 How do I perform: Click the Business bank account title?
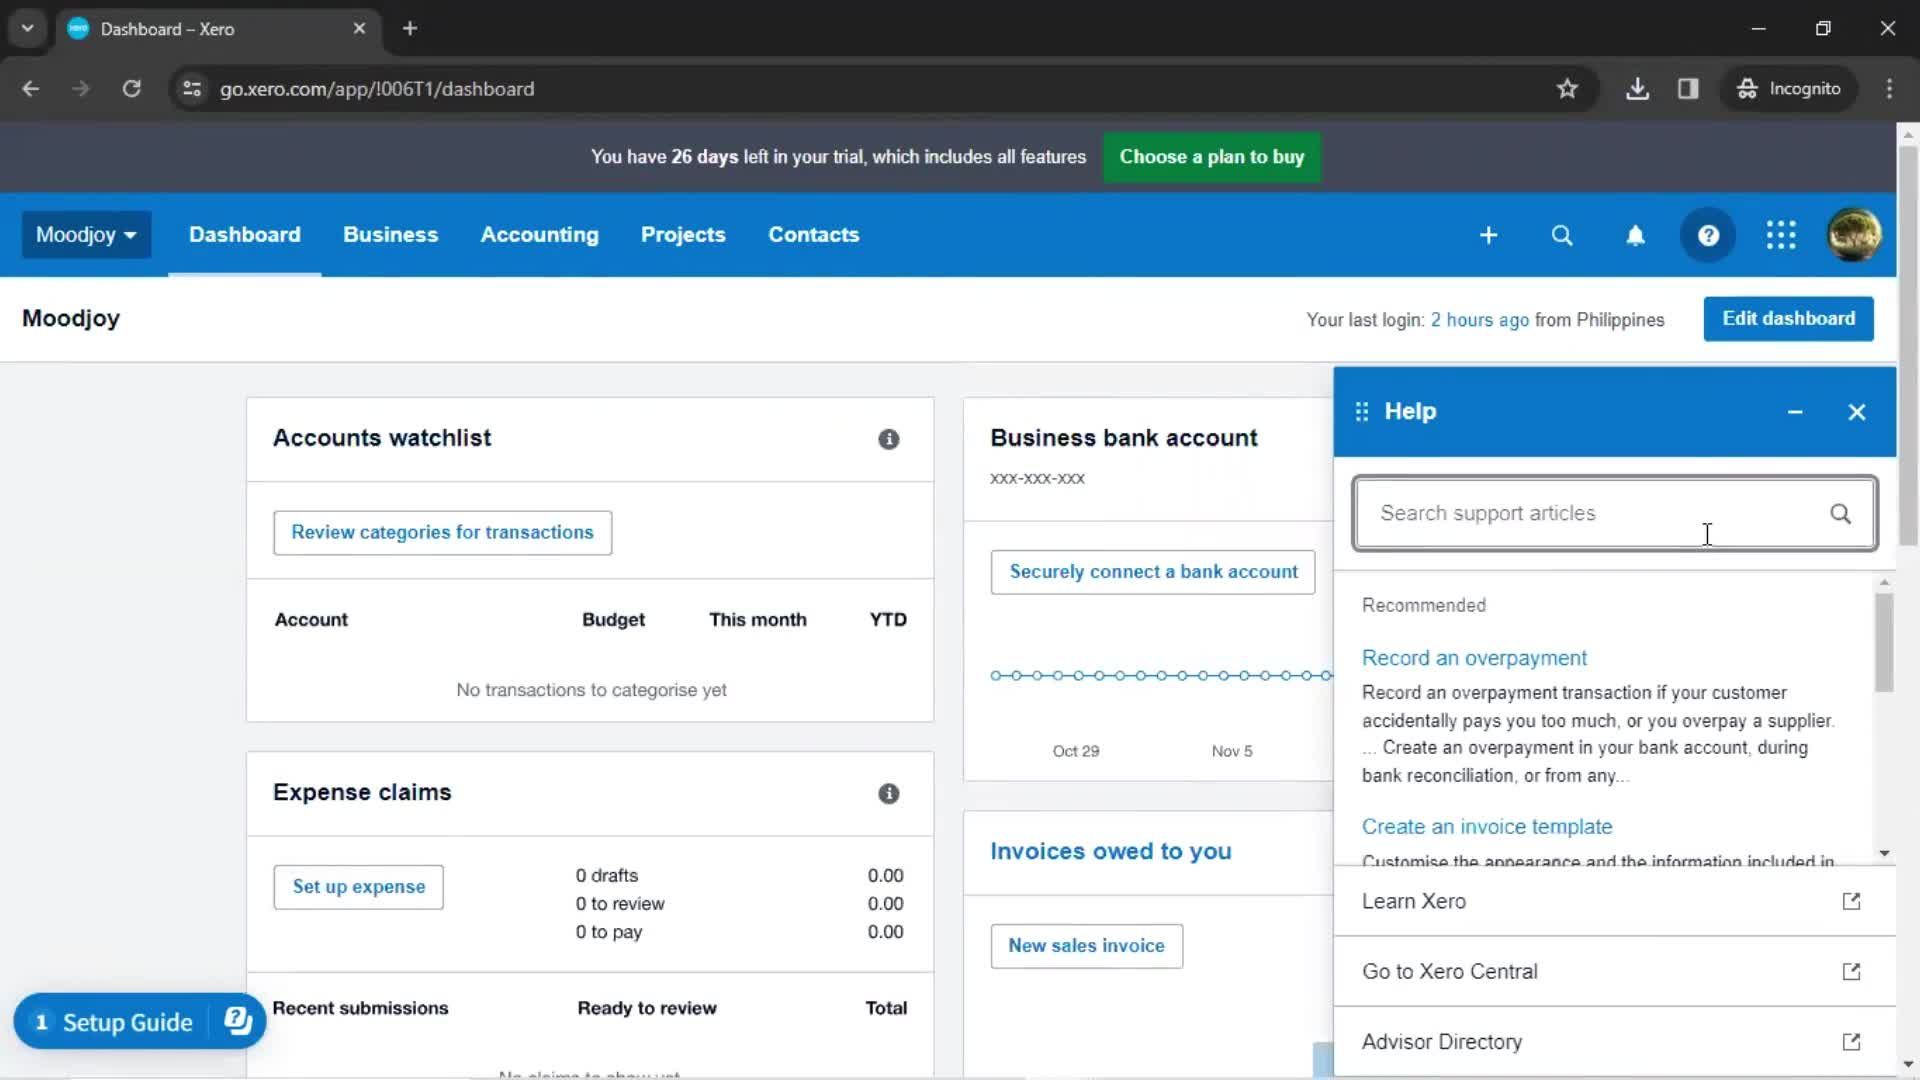1124,438
